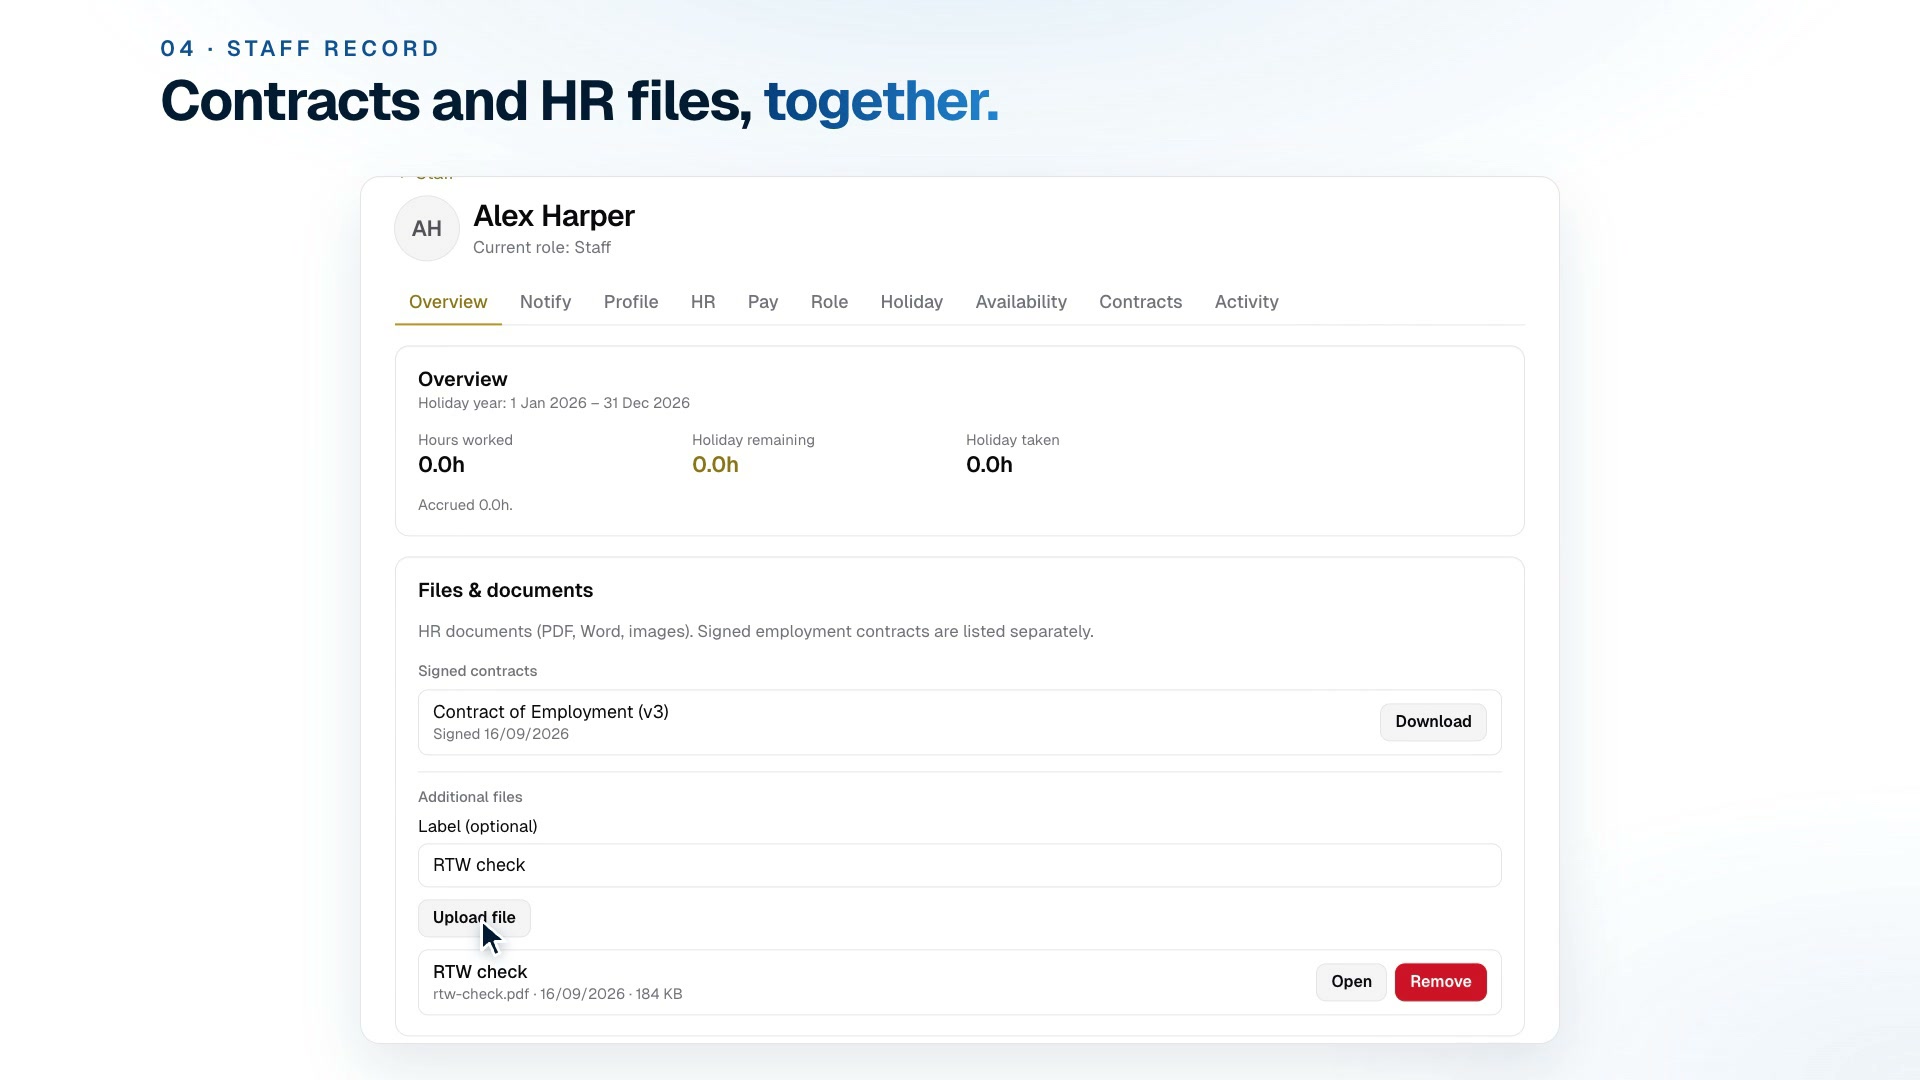Viewport: 1920px width, 1080px height.
Task: Click the AH avatar circle
Action: tap(427, 229)
